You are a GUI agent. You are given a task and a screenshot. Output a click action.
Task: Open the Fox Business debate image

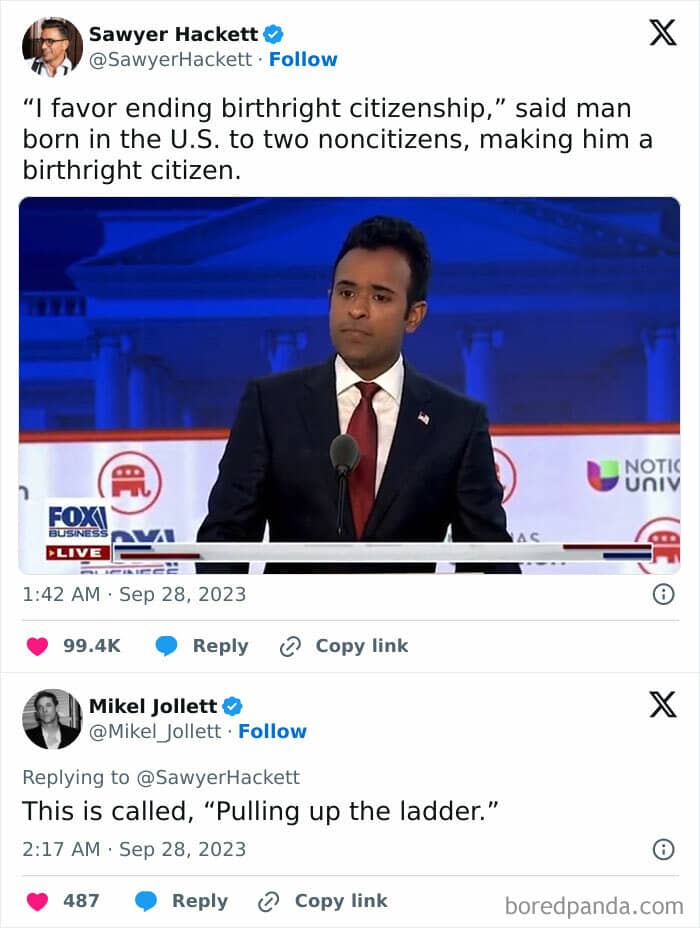pos(349,385)
